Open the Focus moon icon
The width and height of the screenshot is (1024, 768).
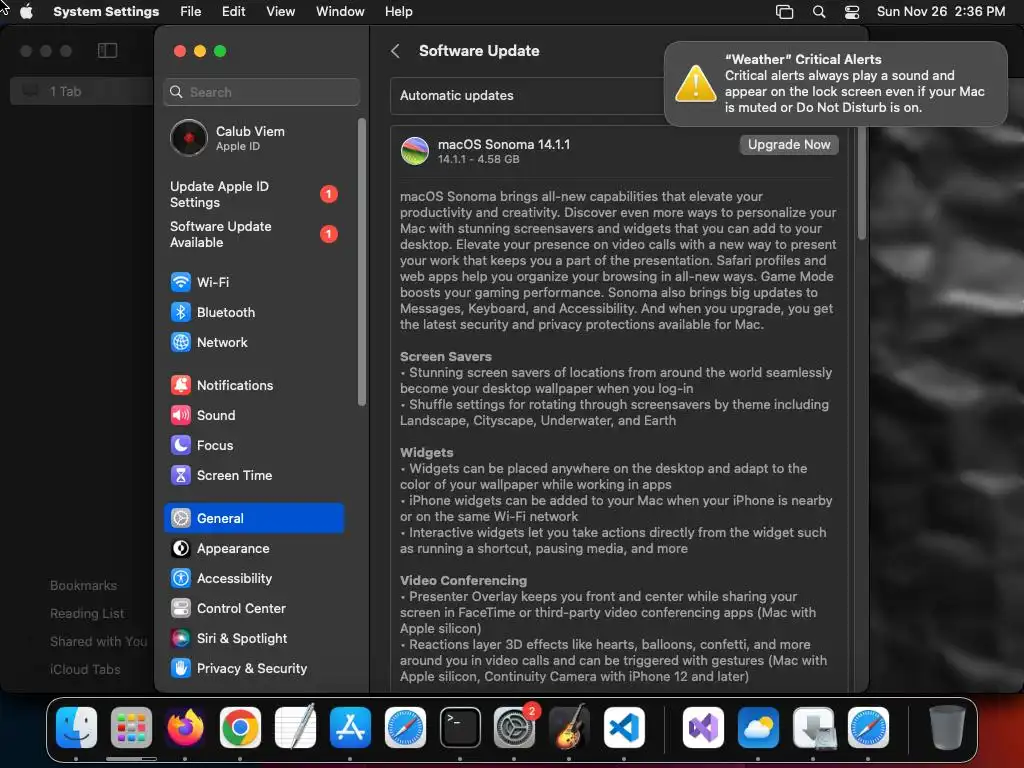coord(181,445)
